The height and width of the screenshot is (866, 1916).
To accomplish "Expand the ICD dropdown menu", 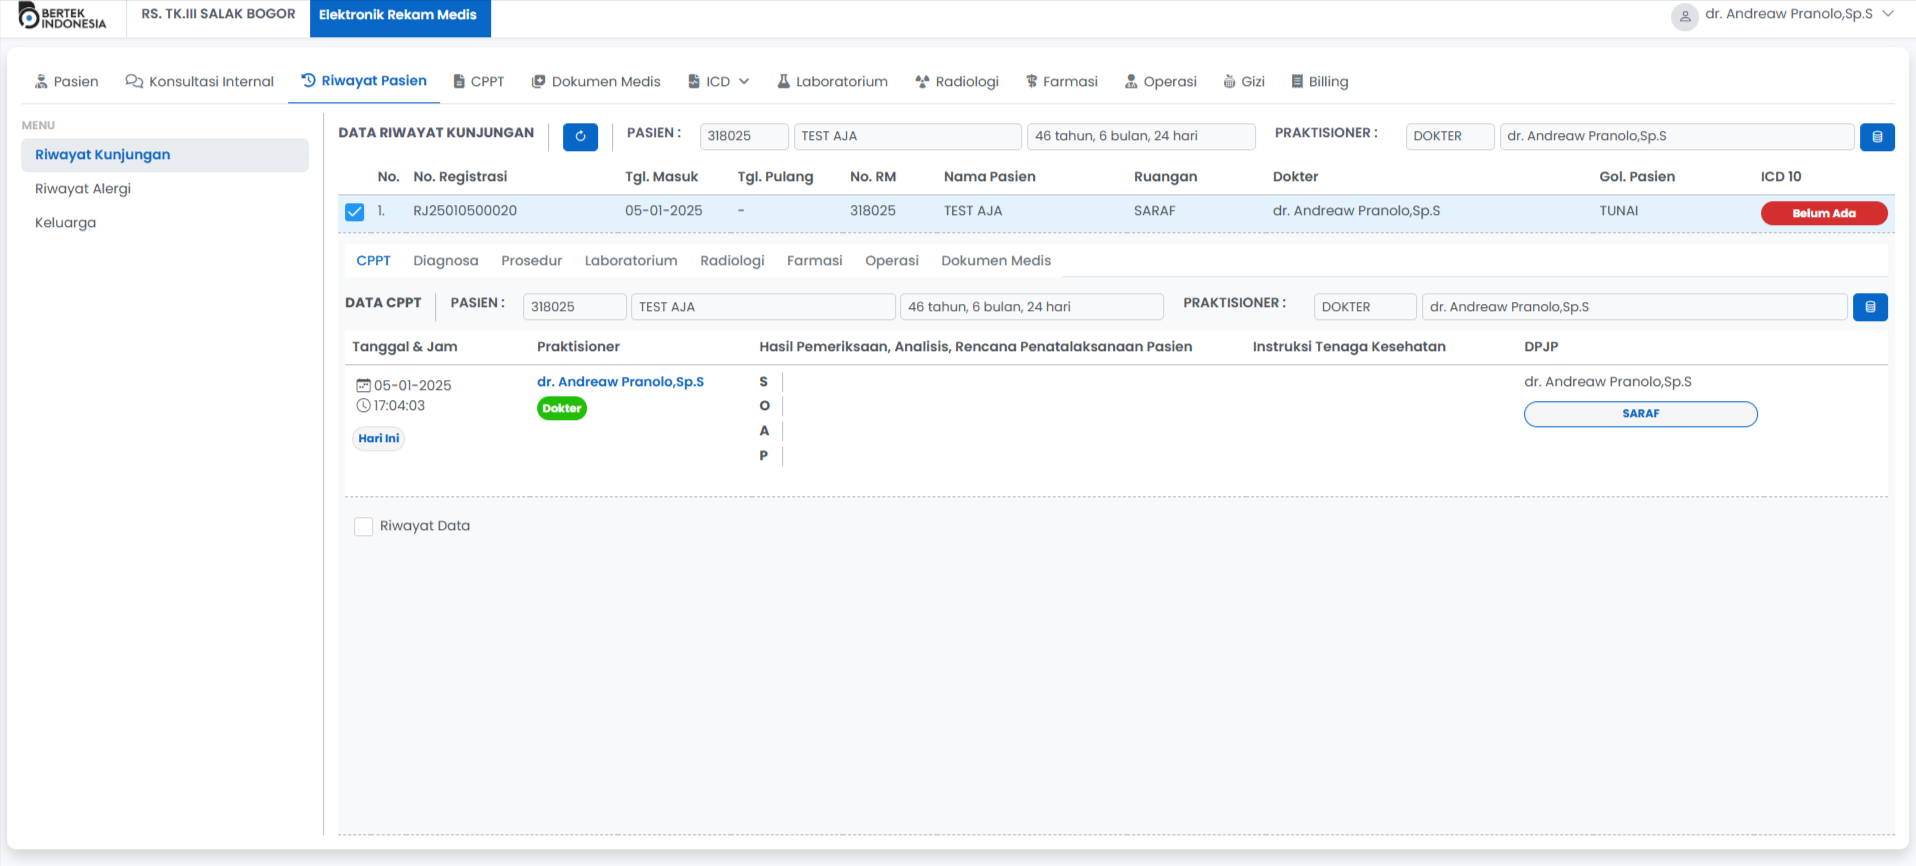I will pos(718,82).
